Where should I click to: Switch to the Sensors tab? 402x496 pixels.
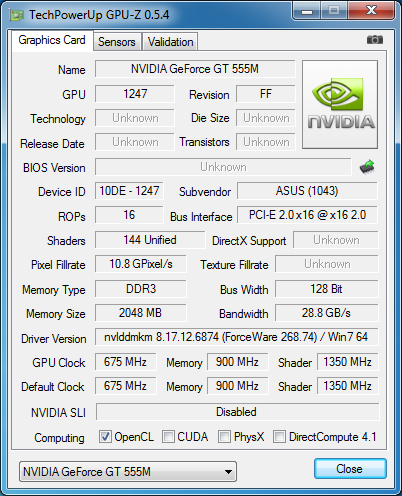117,42
